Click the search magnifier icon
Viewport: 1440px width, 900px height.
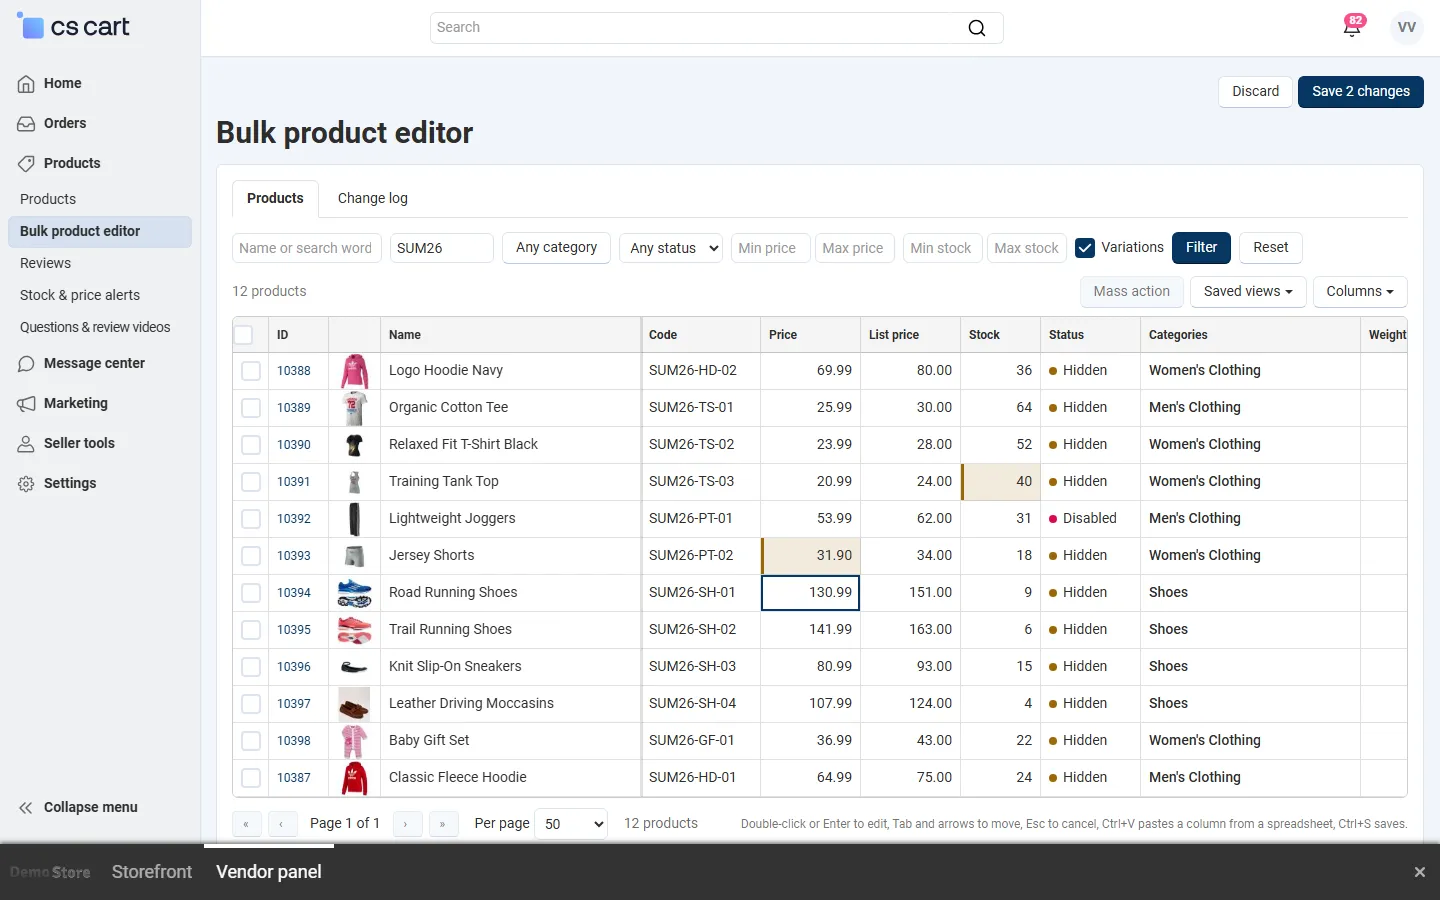tap(977, 28)
